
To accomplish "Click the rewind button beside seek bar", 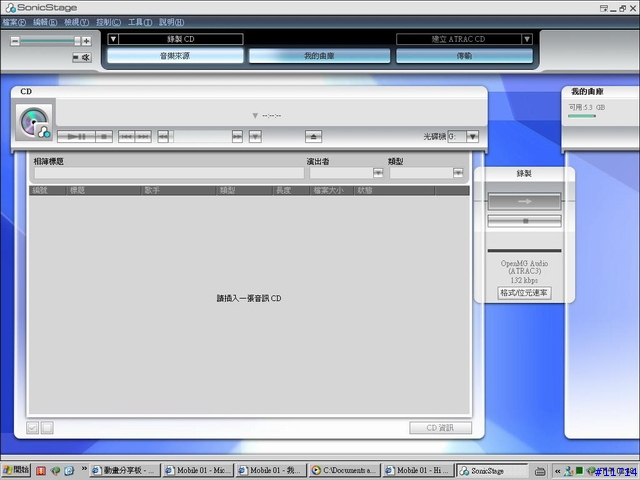I will tap(163, 136).
